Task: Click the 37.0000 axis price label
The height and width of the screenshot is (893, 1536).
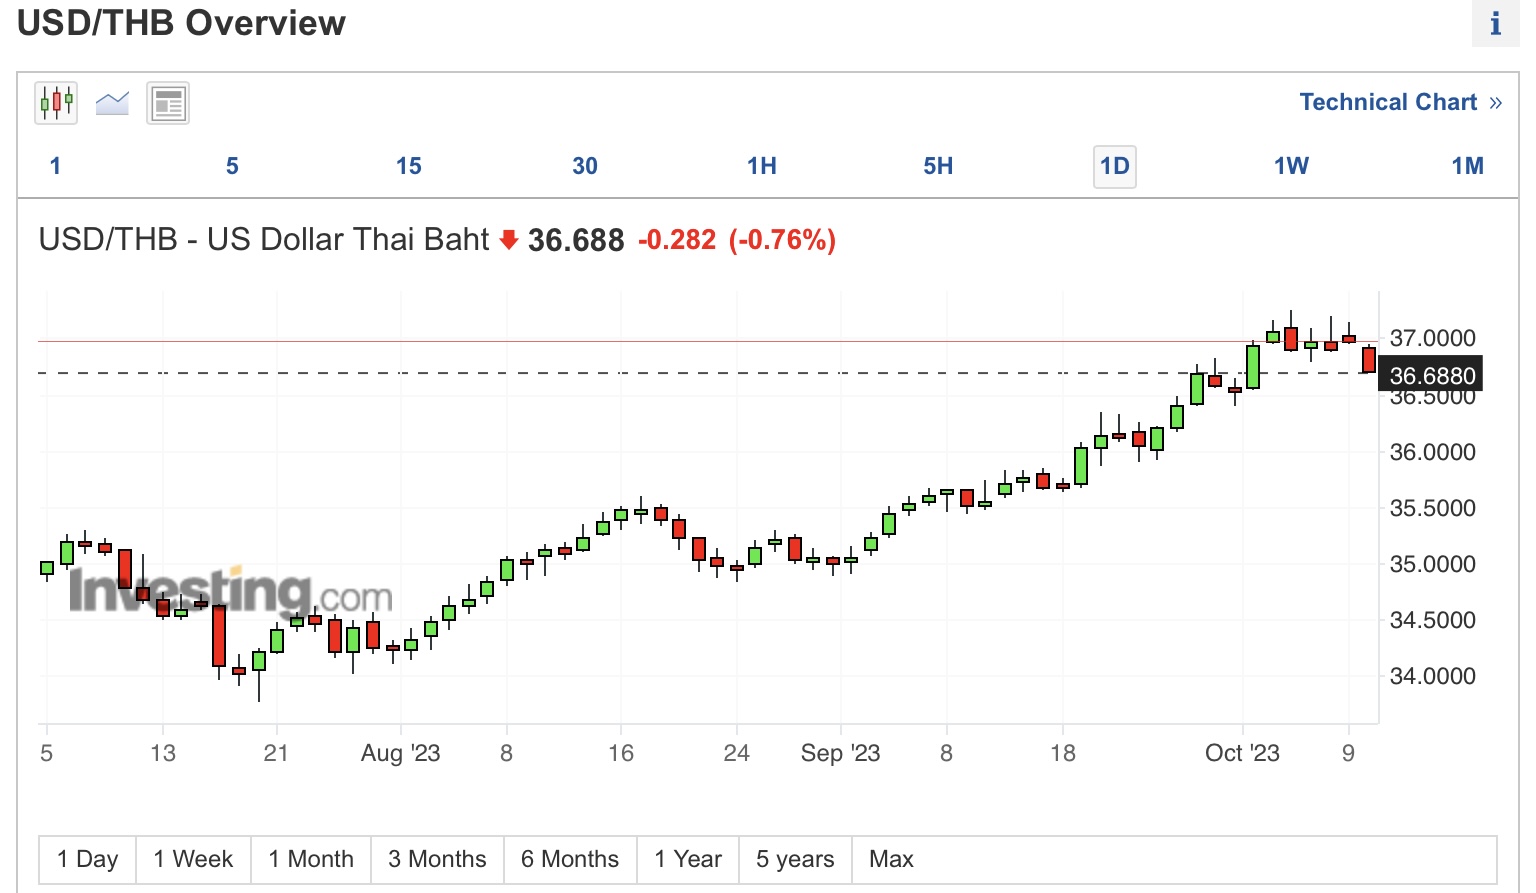Action: point(1433,338)
